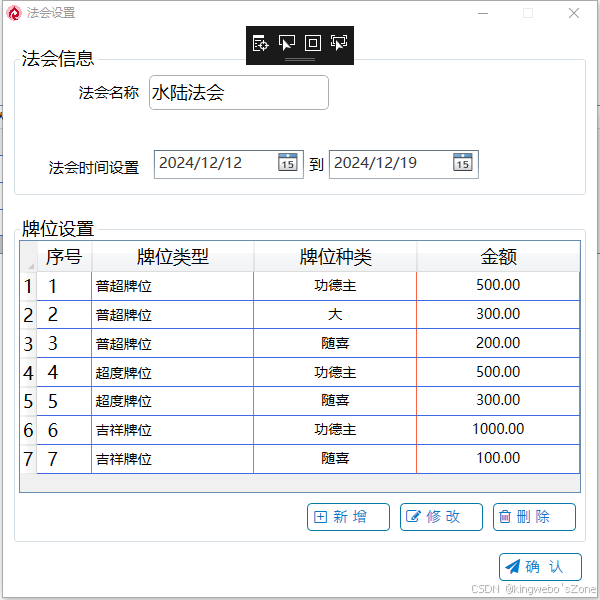Click 功德主 cell in row 4
The width and height of the screenshot is (600, 600).
click(x=335, y=372)
